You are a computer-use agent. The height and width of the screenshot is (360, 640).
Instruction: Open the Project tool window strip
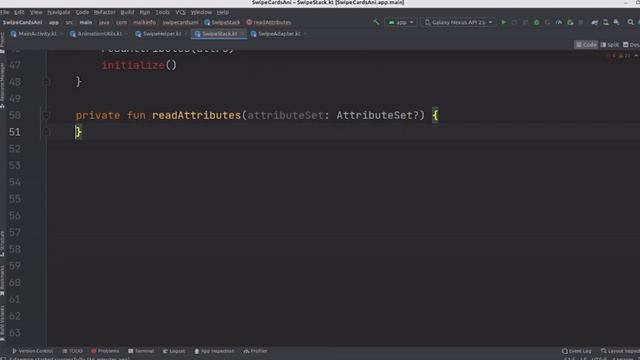(2, 42)
